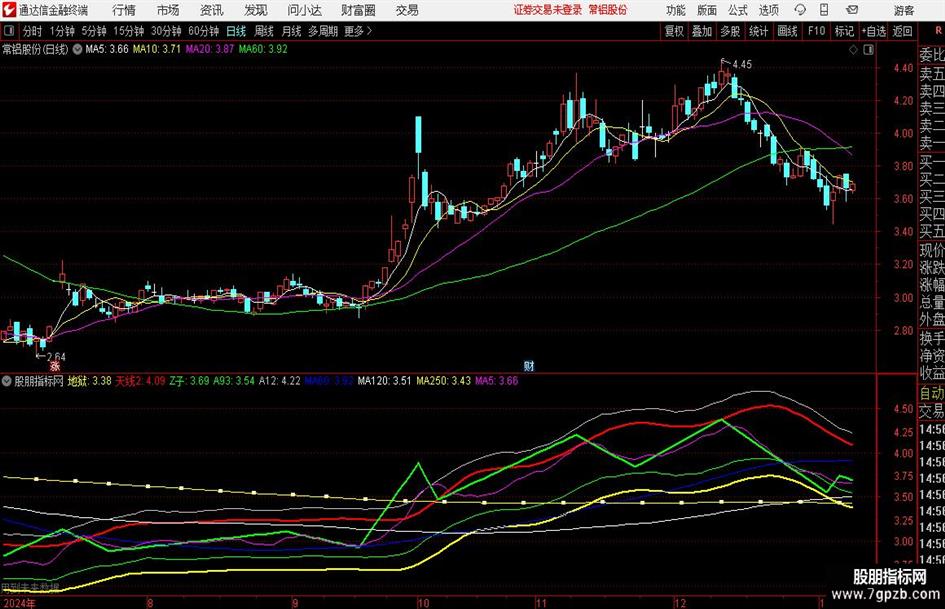Open the 功能 menu
This screenshot has width=945, height=609.
(x=676, y=10)
